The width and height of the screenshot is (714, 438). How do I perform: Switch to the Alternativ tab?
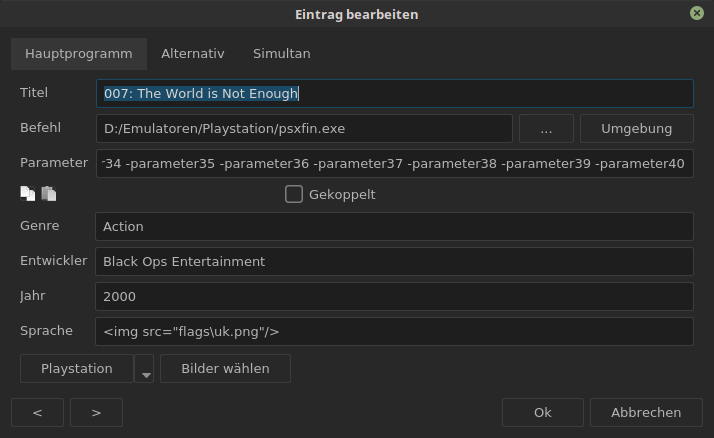tap(193, 54)
